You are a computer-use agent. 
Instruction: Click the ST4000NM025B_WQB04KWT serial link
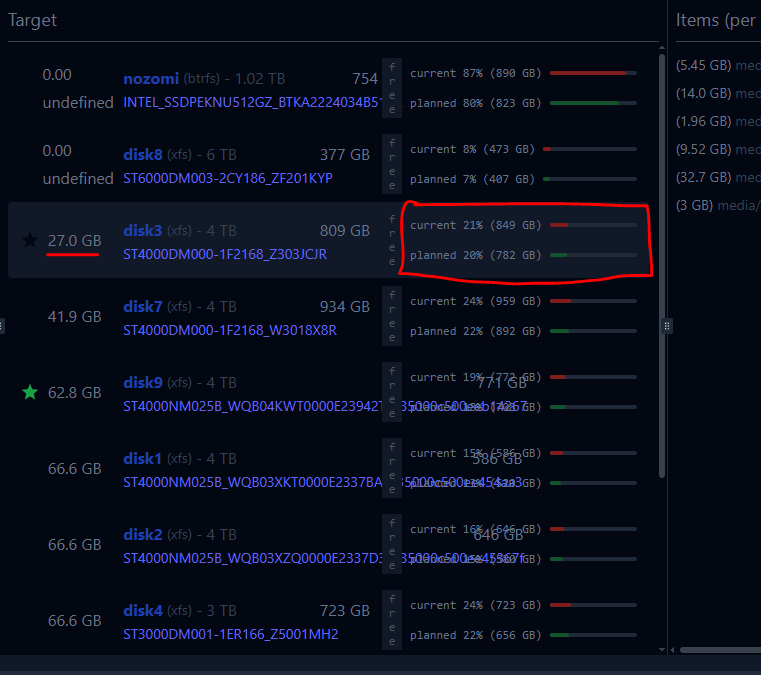pos(252,406)
